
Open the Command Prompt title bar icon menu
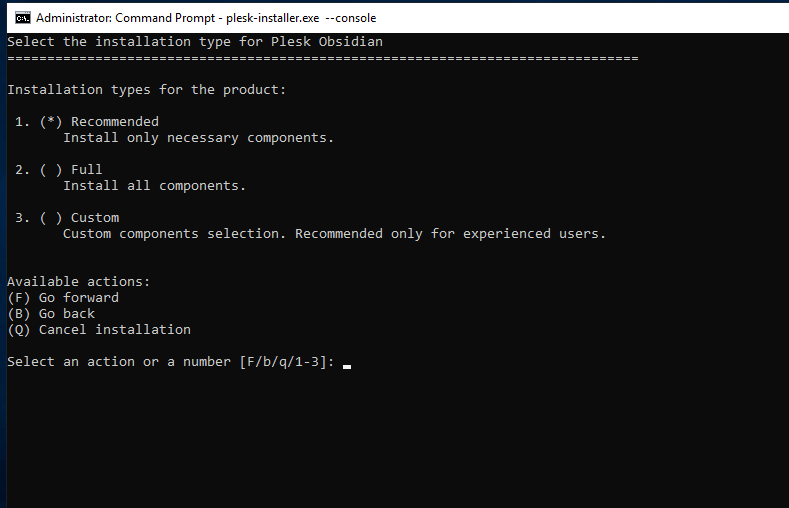(x=23, y=18)
